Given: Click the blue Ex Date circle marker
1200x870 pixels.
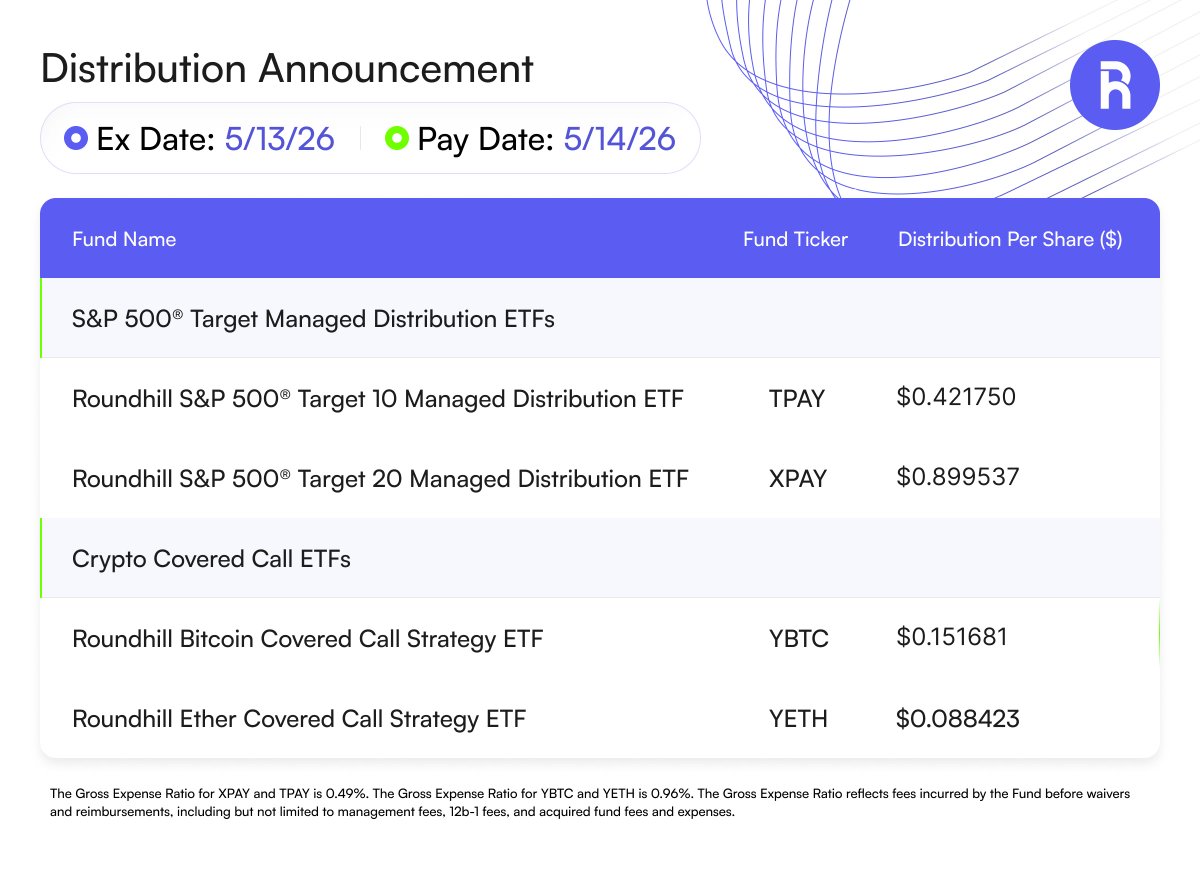Looking at the screenshot, I should click(x=75, y=139).
